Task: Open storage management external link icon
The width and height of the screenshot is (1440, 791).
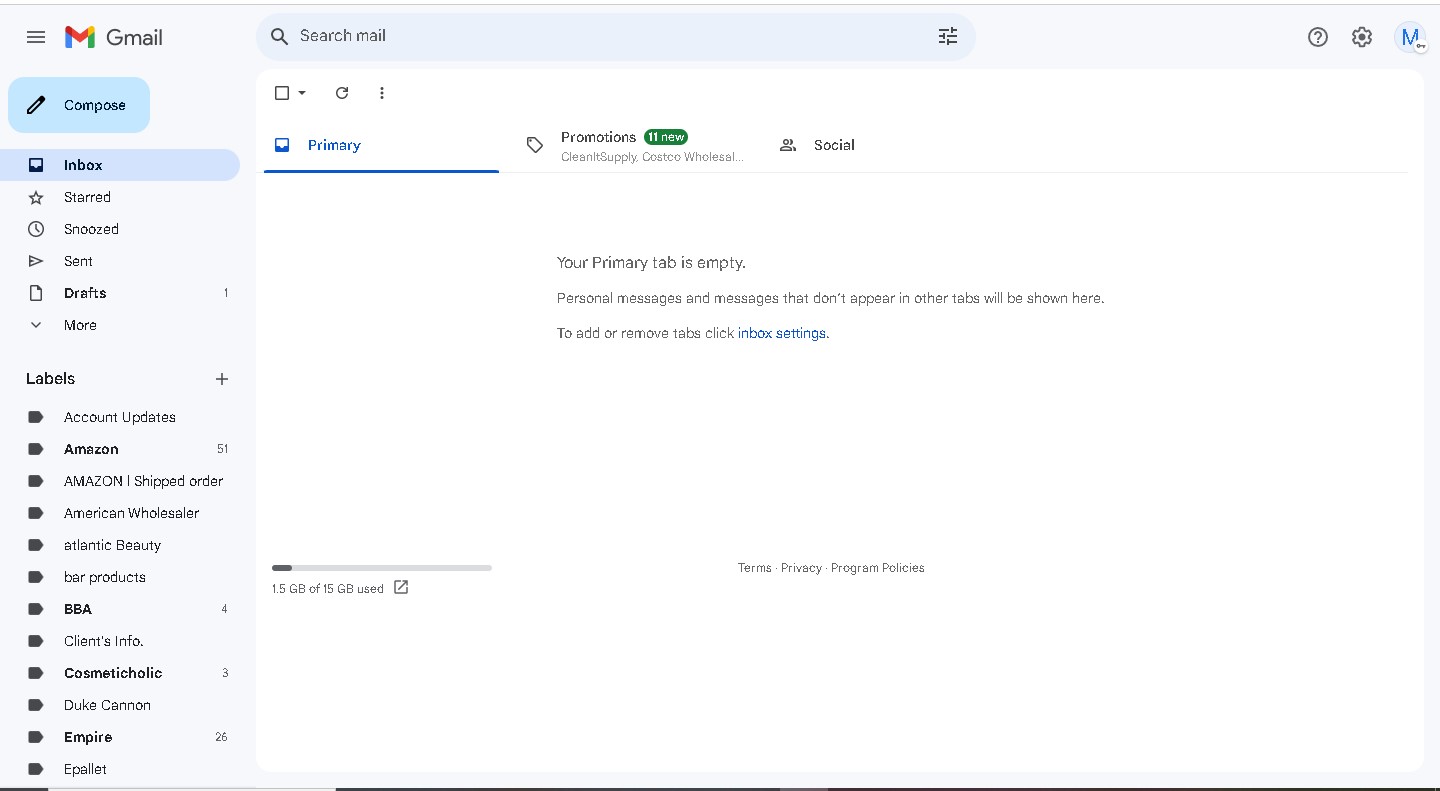Action: [401, 587]
